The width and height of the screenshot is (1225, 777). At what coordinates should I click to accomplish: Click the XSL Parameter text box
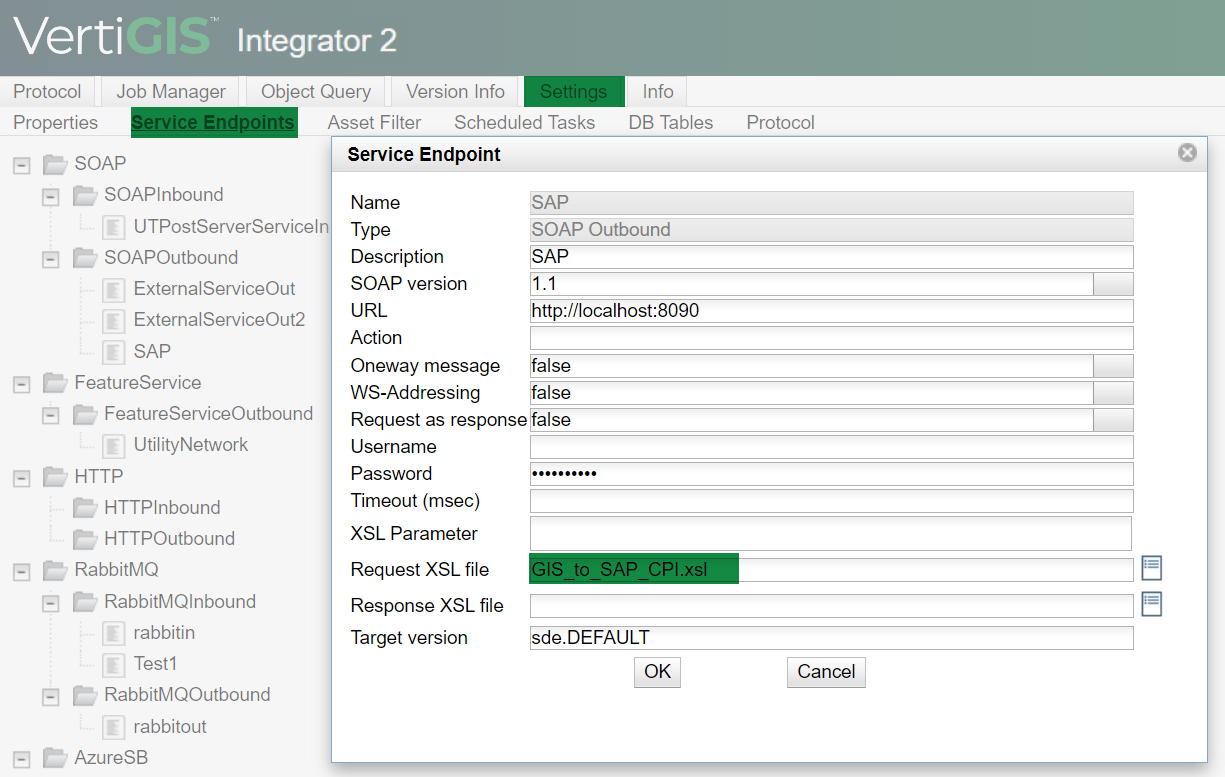(x=831, y=533)
